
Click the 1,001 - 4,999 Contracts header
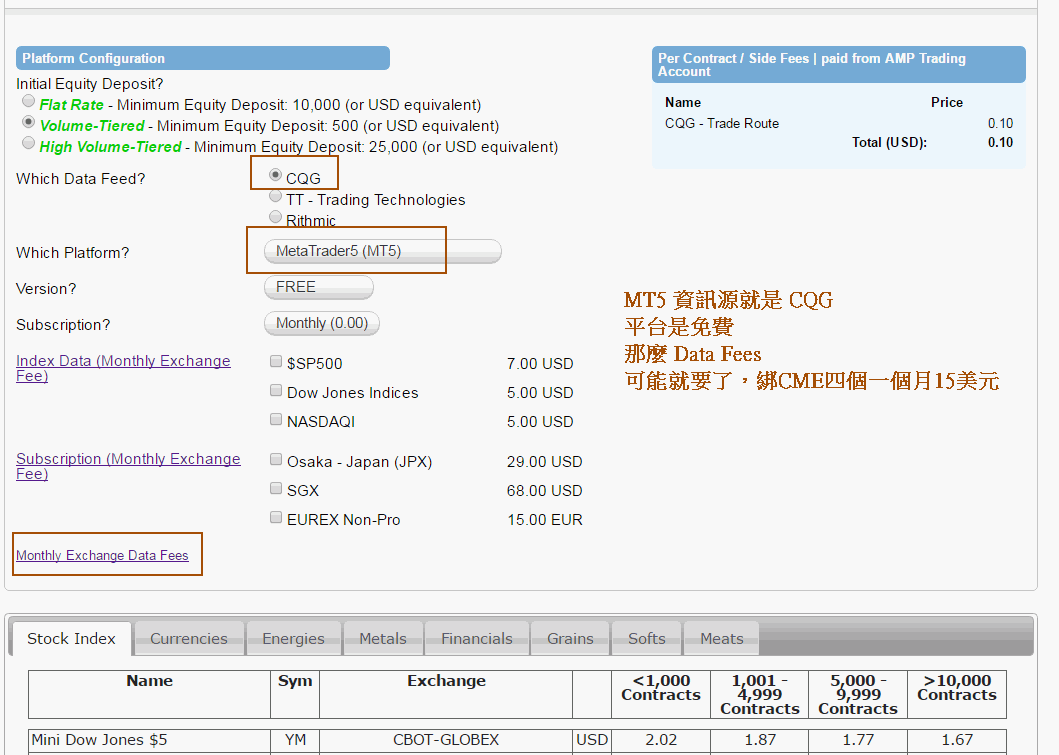760,694
